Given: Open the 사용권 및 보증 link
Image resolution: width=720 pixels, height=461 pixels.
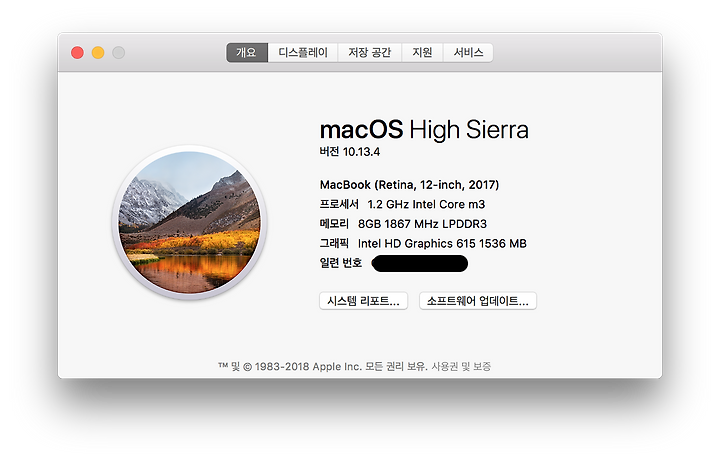Looking at the screenshot, I should click(461, 366).
